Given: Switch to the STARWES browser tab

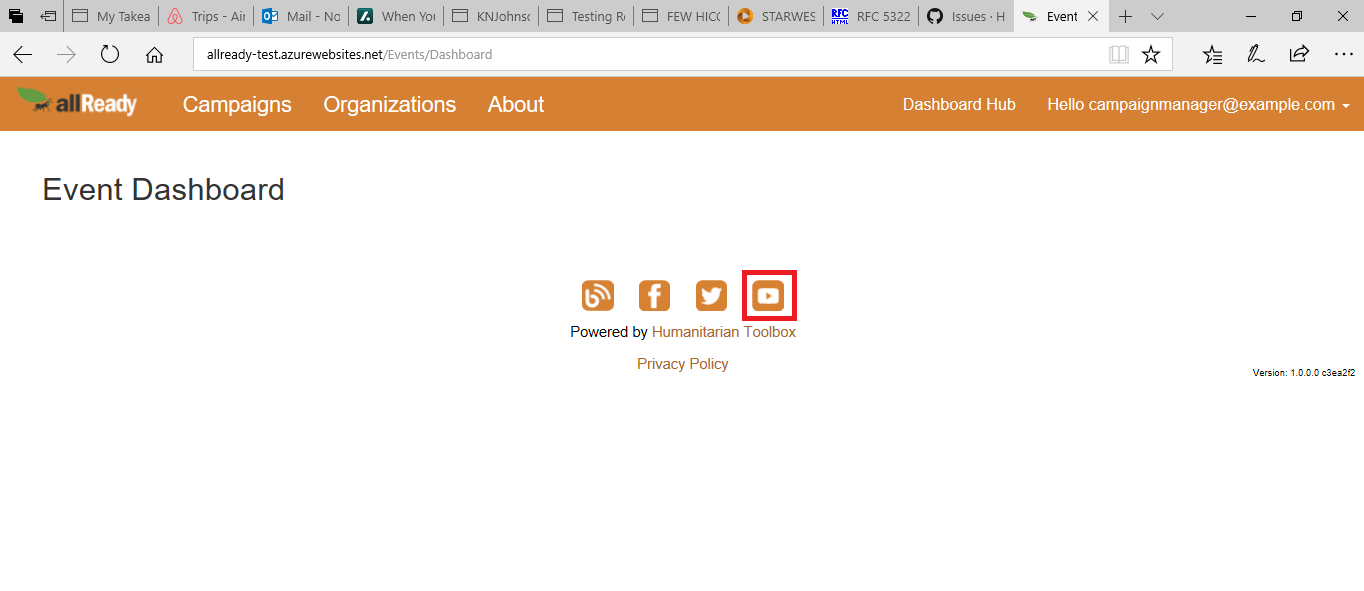Looking at the screenshot, I should (776, 16).
